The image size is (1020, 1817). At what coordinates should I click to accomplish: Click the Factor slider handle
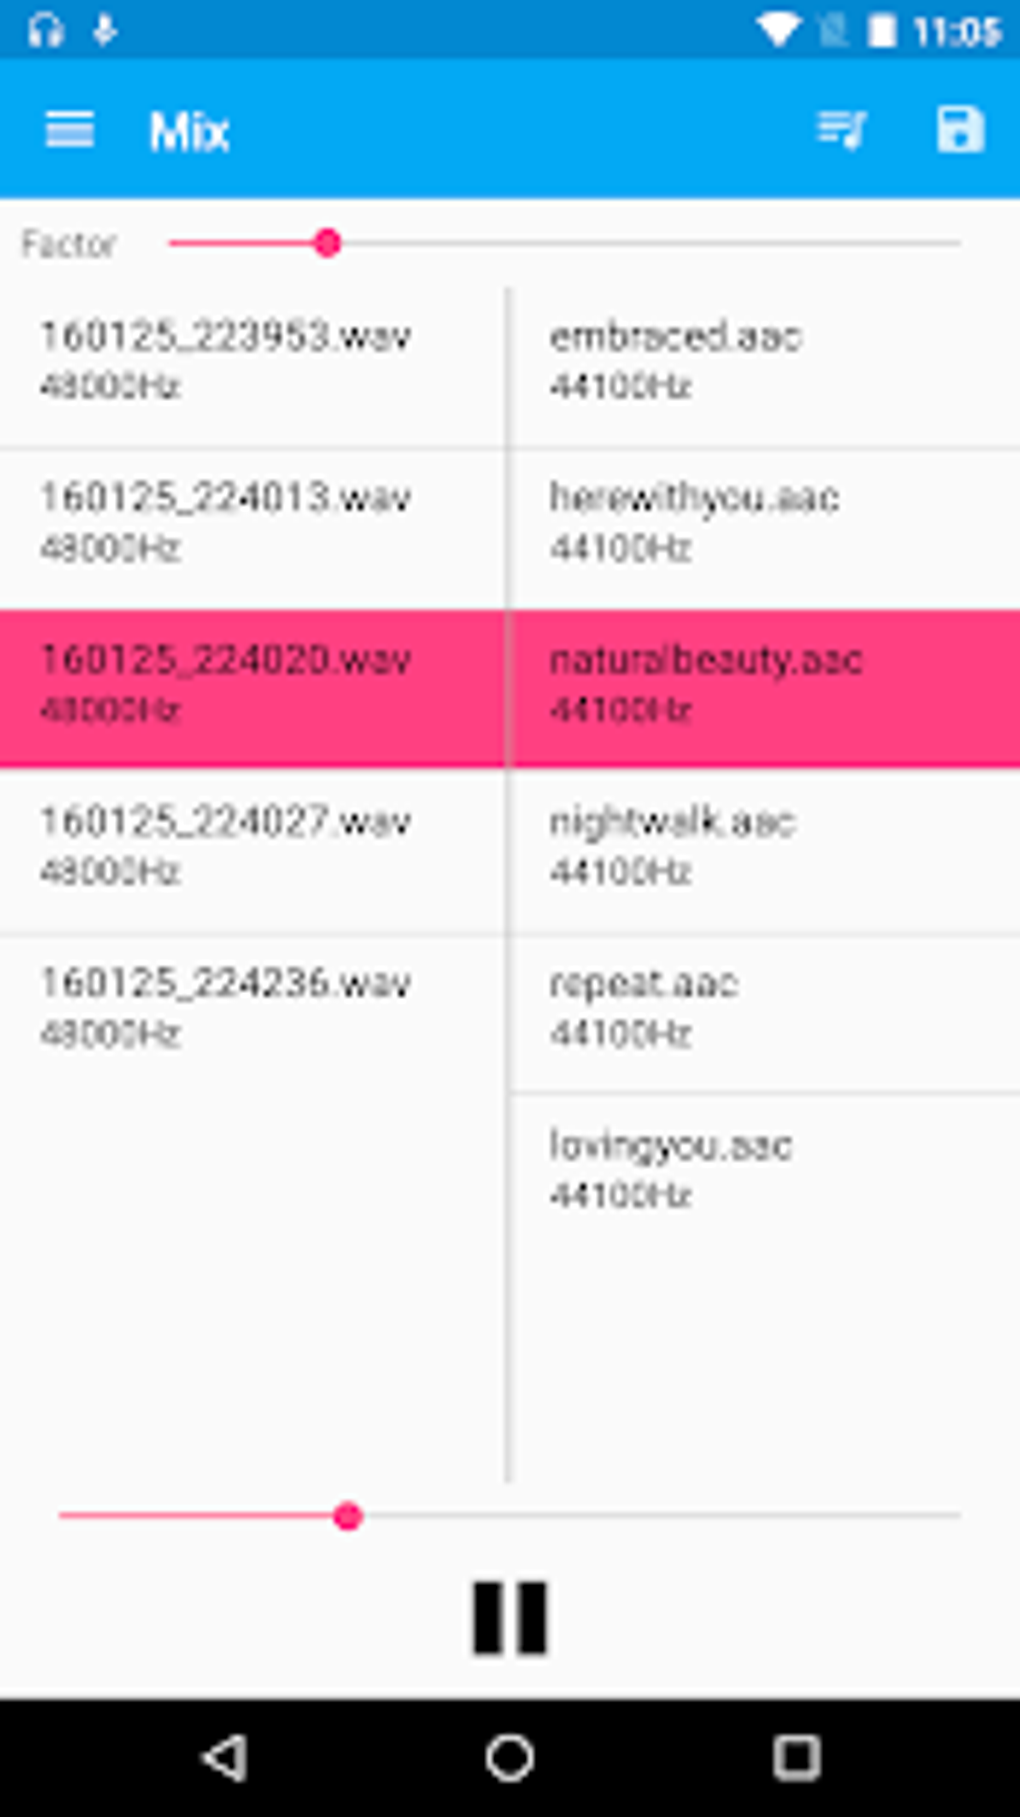coord(327,243)
